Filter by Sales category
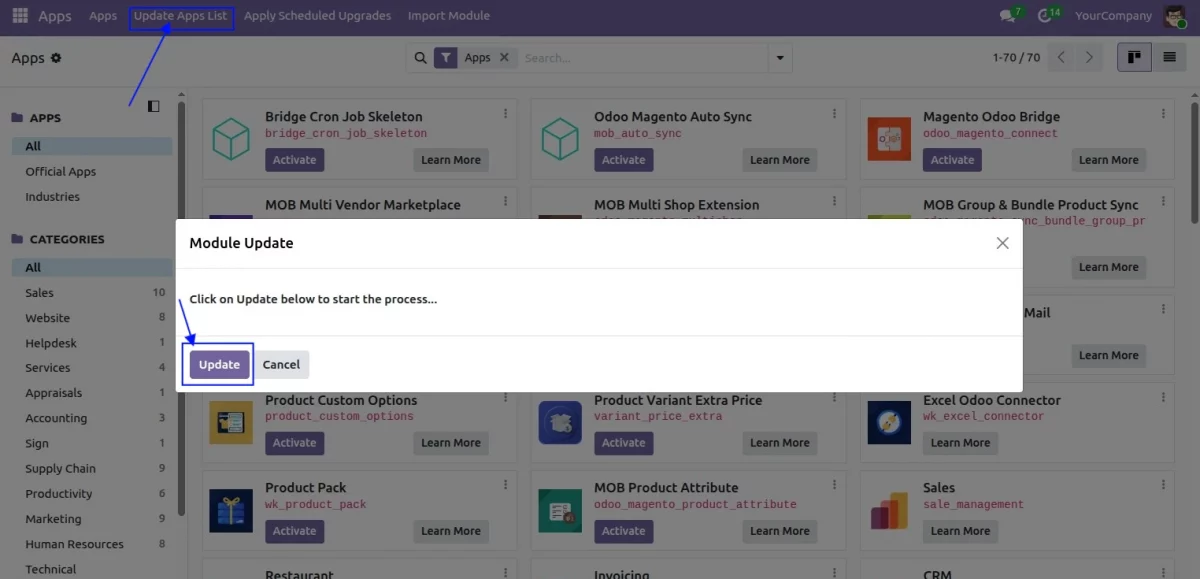 pyautogui.click(x=92, y=293)
